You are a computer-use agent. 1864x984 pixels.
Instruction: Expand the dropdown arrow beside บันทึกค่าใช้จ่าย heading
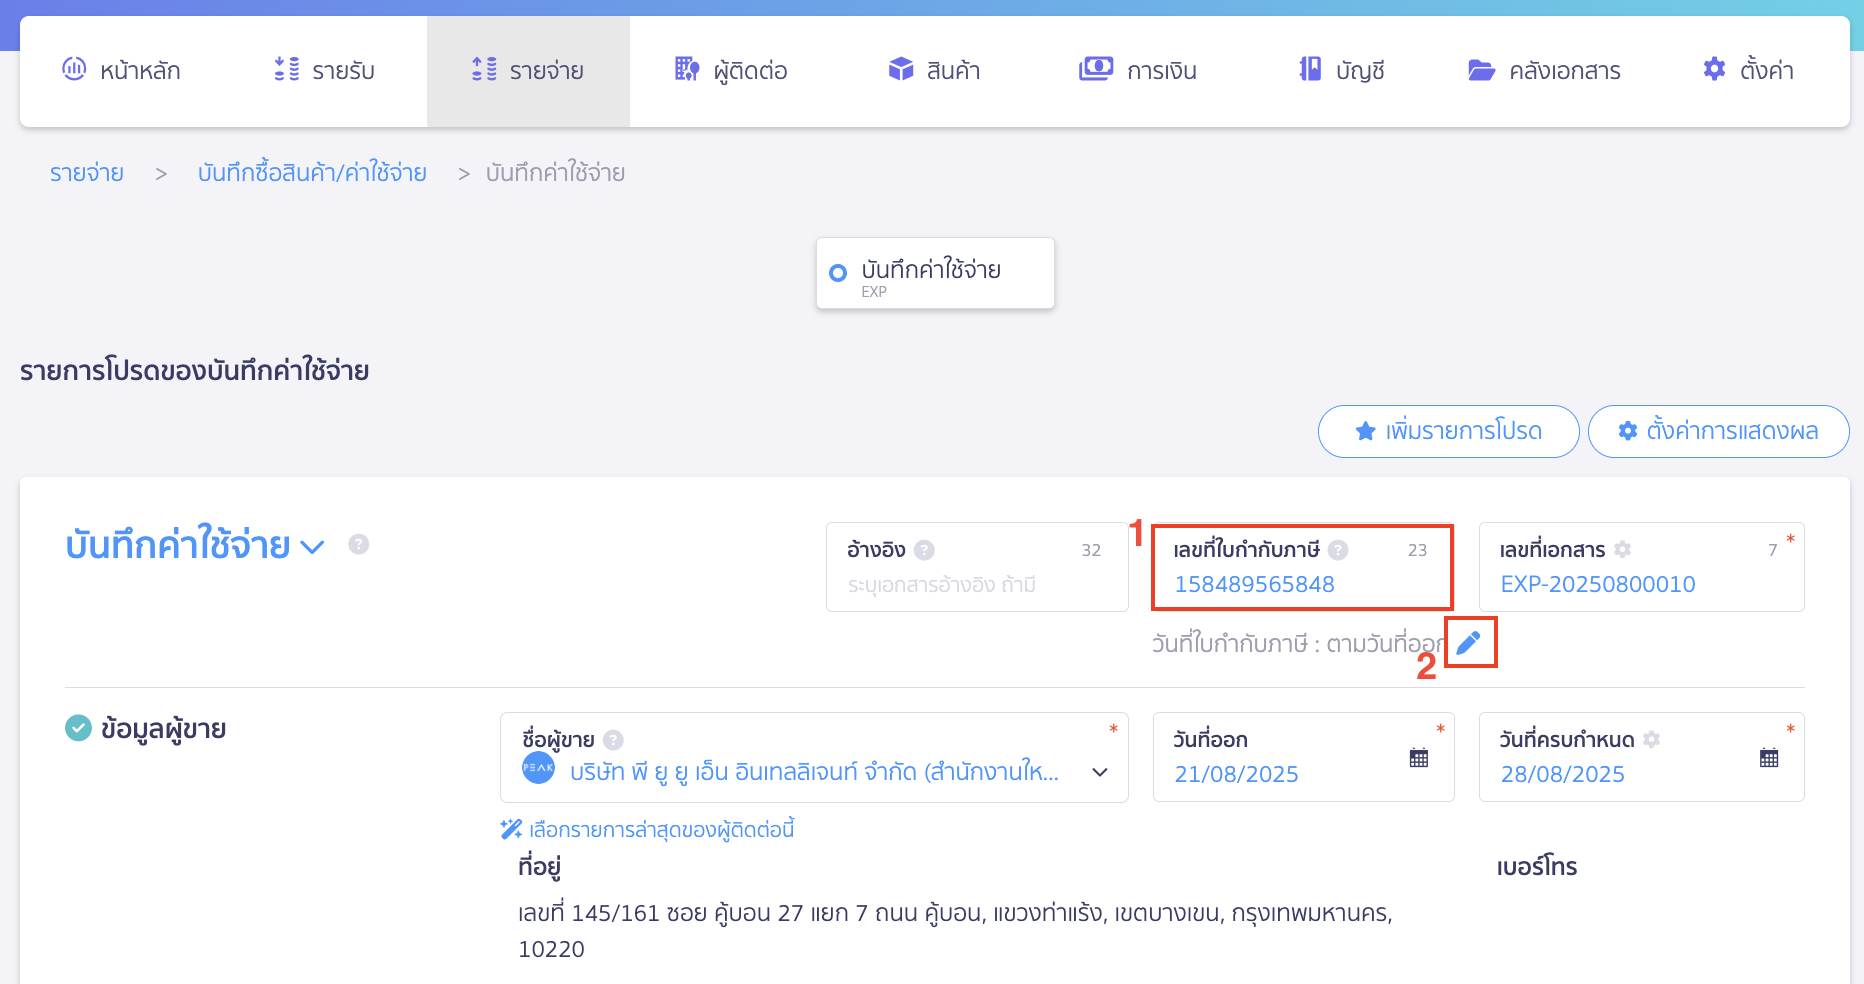click(313, 547)
